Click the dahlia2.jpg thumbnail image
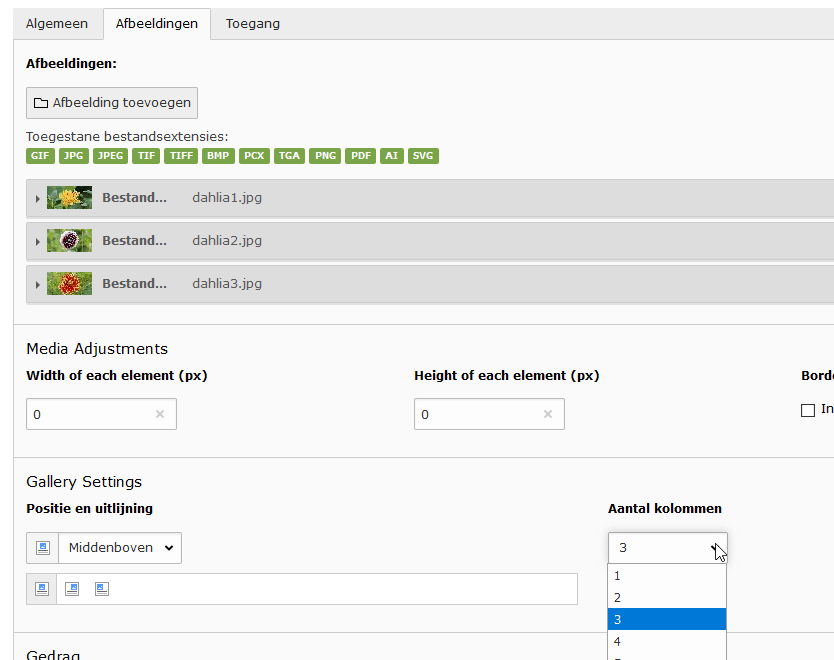Screen dimensions: 834x660 click(69, 241)
